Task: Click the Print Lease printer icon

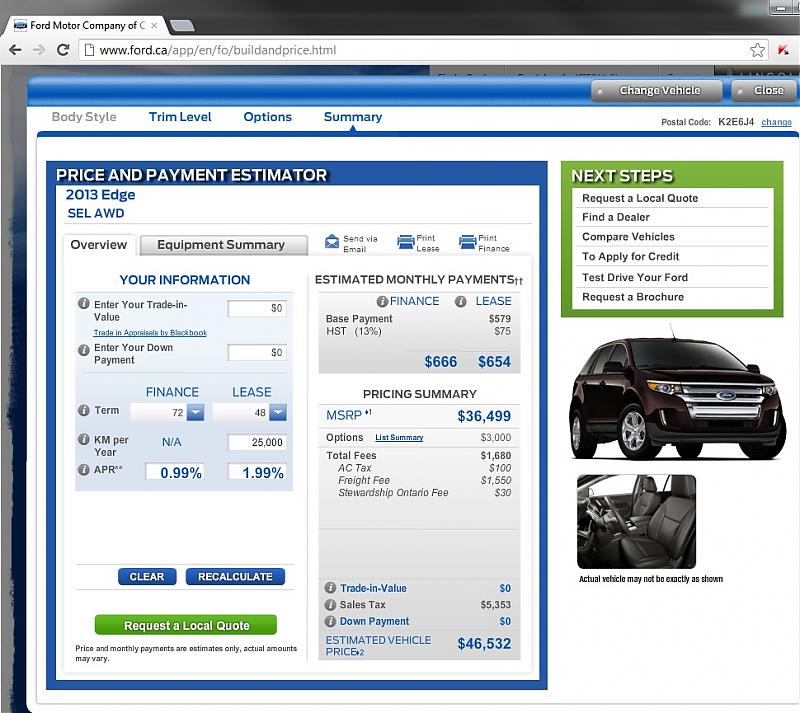Action: [x=406, y=242]
